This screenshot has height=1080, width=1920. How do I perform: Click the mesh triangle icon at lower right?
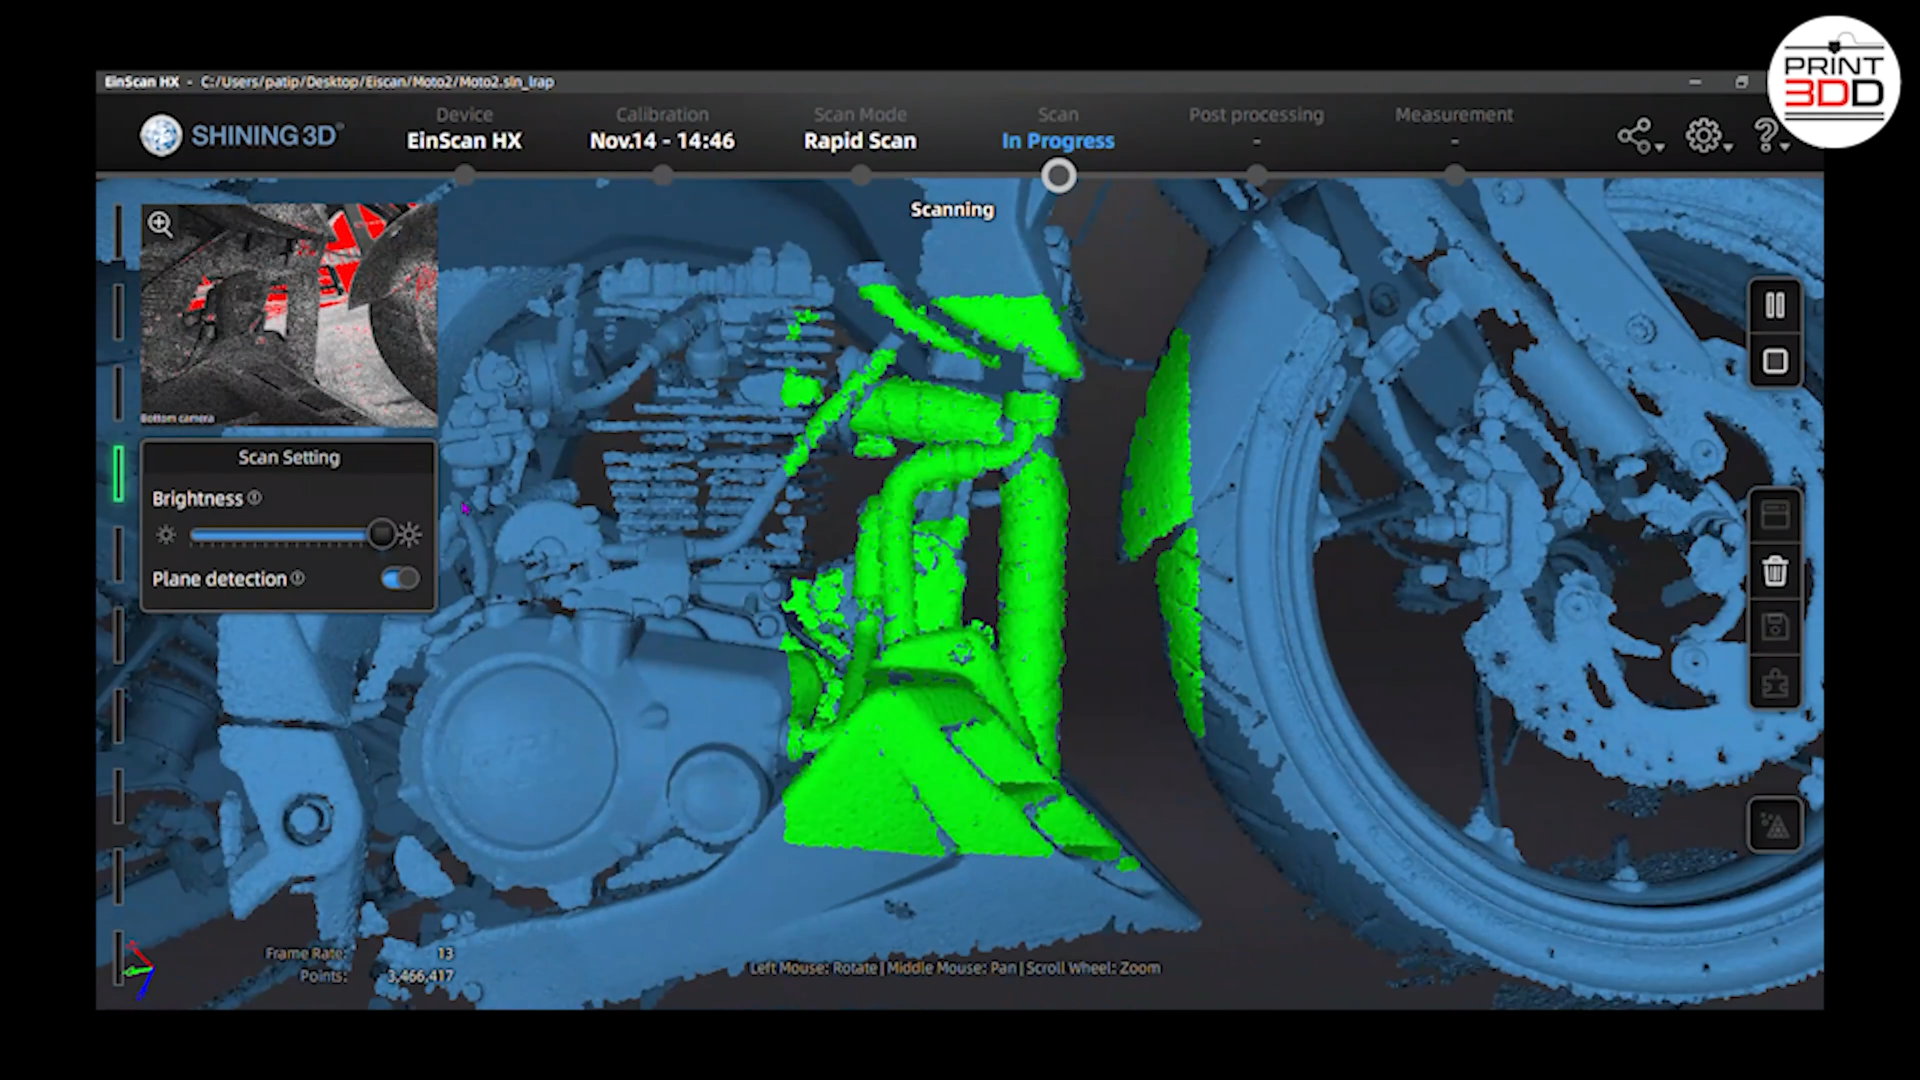point(1775,825)
